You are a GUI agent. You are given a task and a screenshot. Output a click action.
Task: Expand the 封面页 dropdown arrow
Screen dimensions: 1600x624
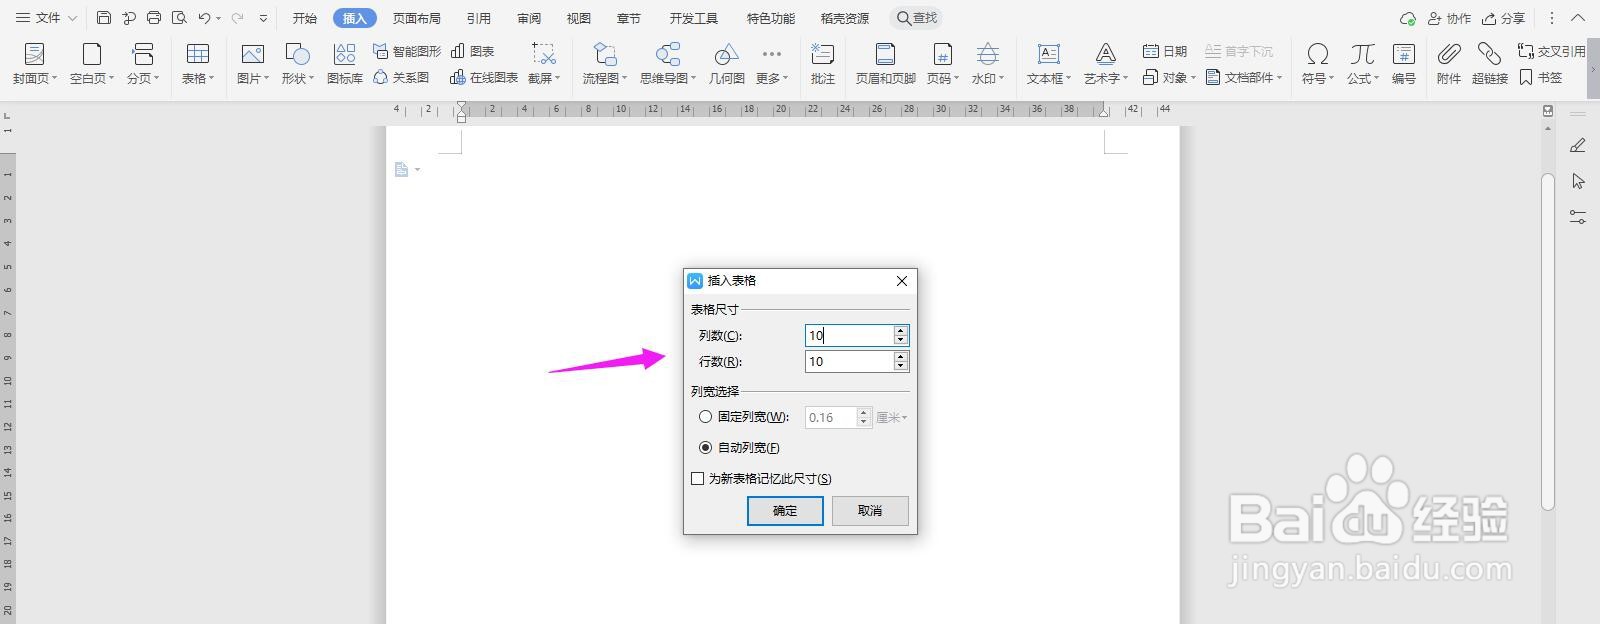click(x=55, y=78)
